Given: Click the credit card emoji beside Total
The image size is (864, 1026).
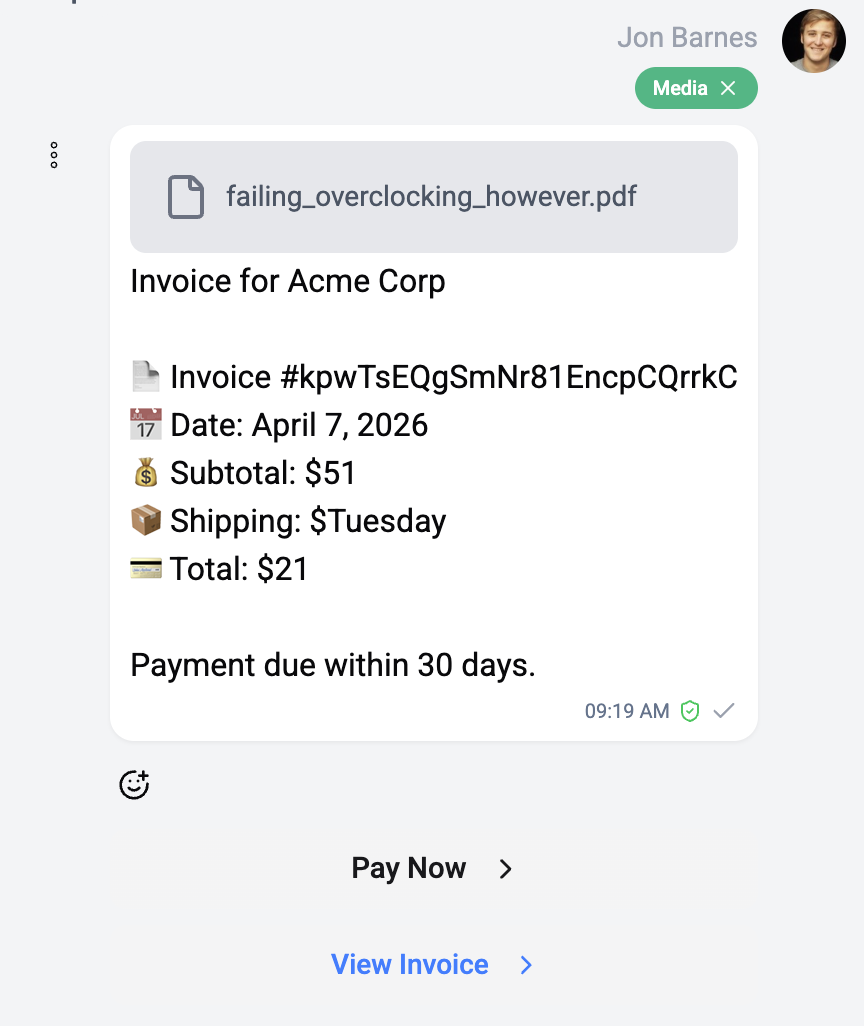Looking at the screenshot, I should tap(146, 569).
